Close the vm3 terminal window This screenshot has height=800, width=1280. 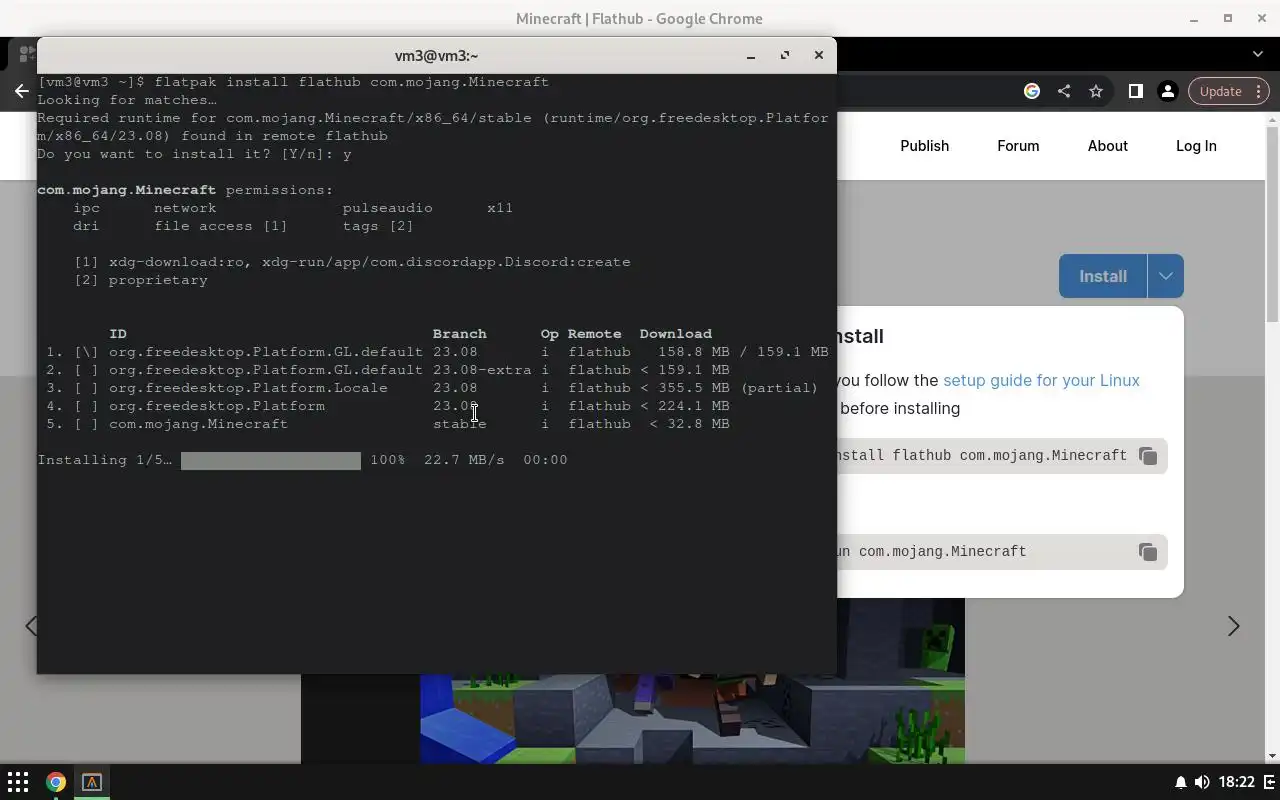pos(819,56)
